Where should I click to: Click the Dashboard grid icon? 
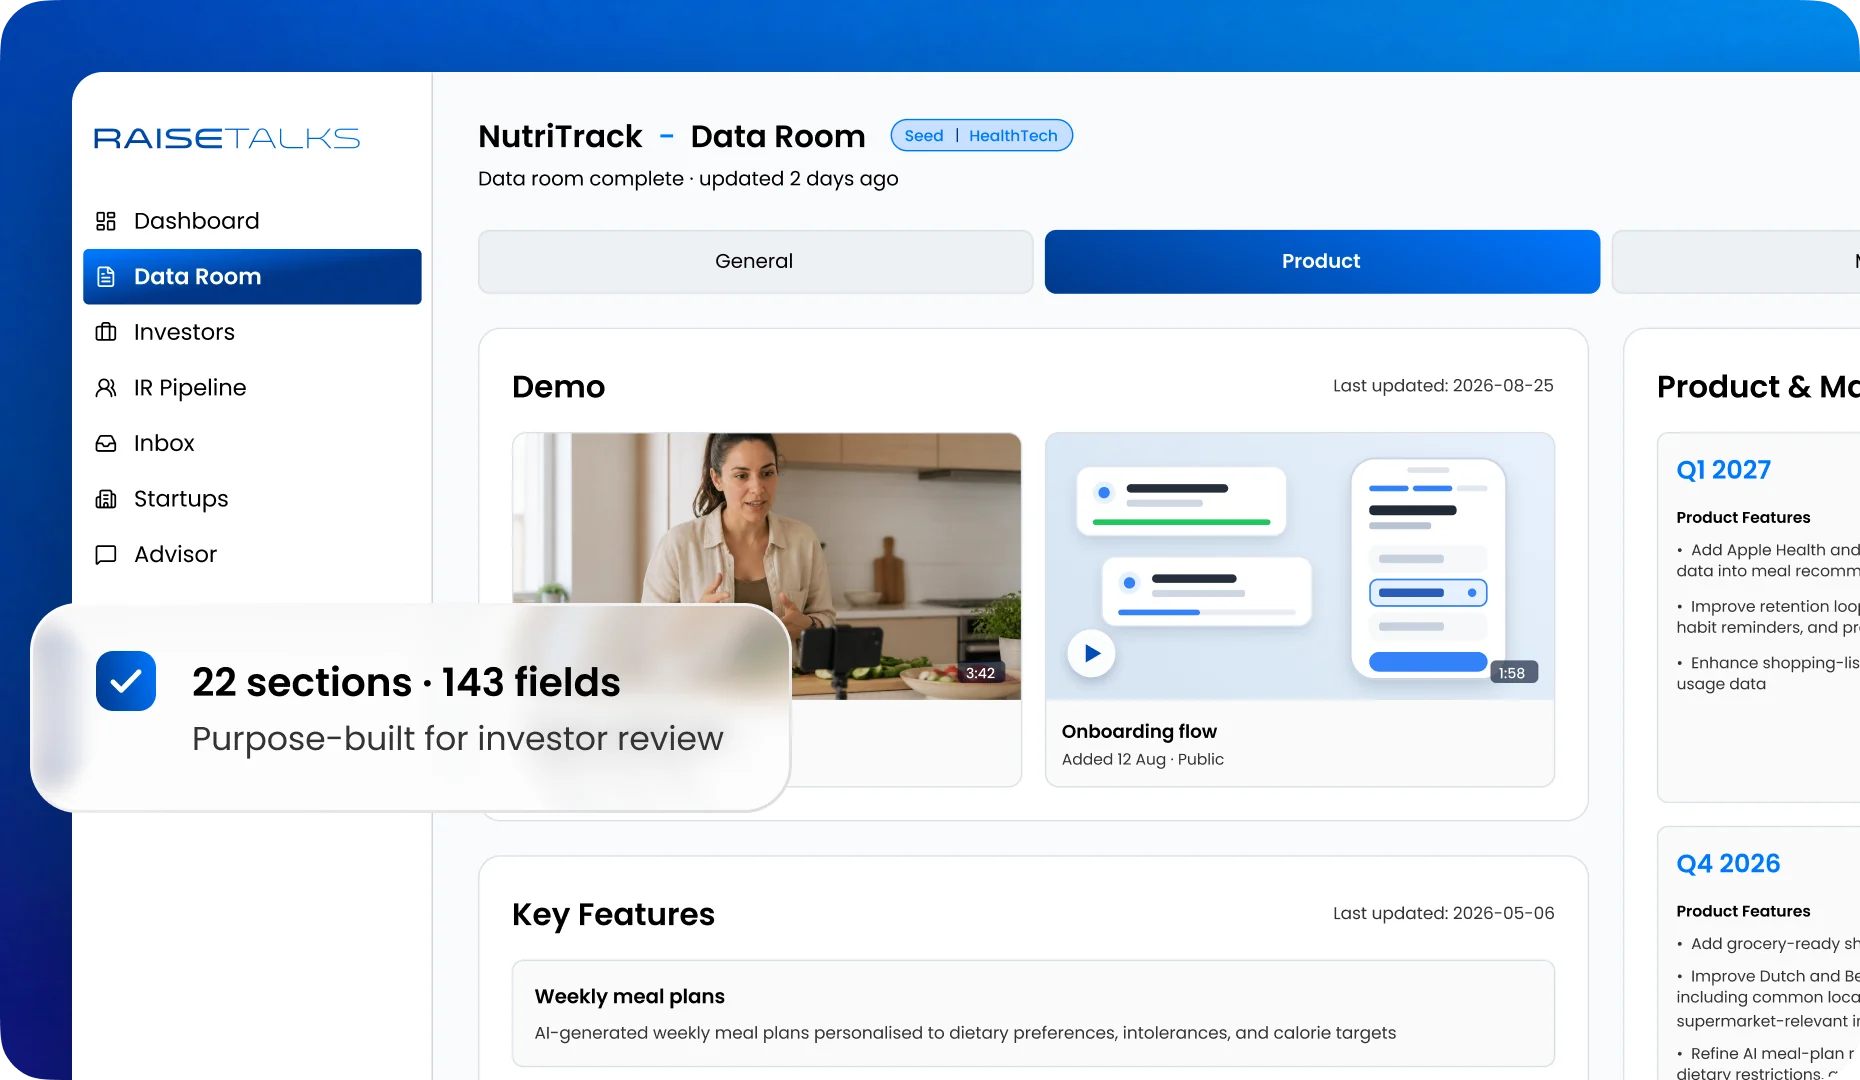[x=106, y=221]
